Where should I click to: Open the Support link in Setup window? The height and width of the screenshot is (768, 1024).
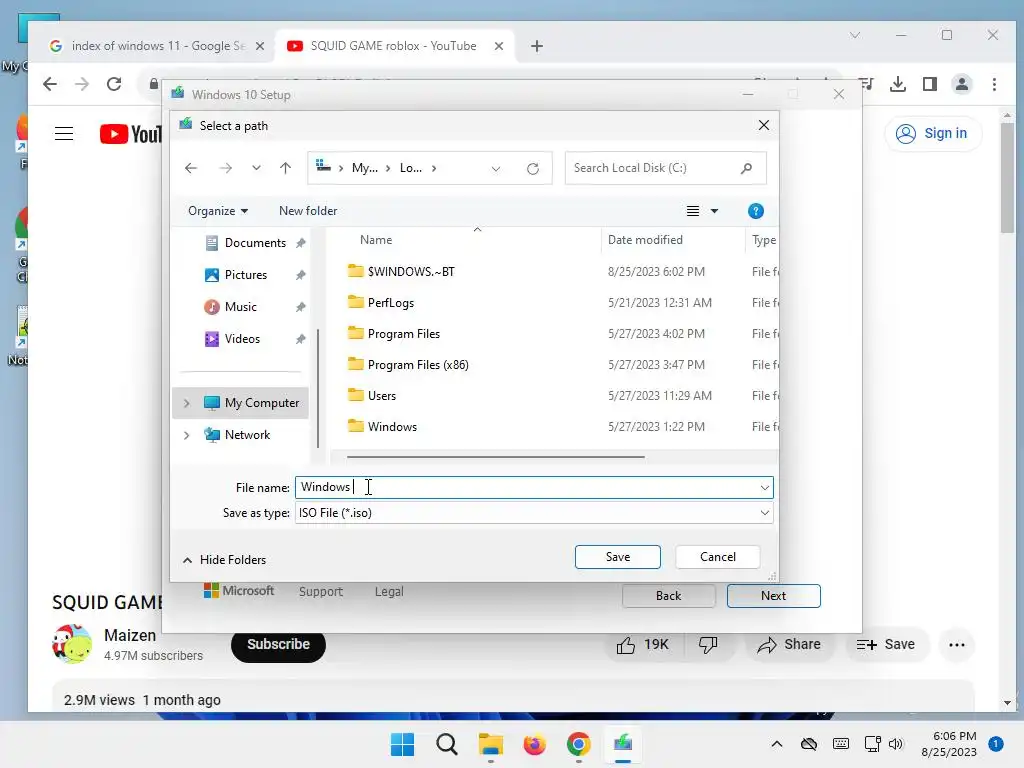coord(321,592)
